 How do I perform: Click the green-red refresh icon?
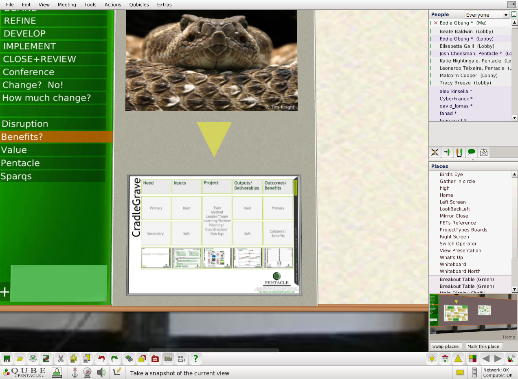point(46,359)
